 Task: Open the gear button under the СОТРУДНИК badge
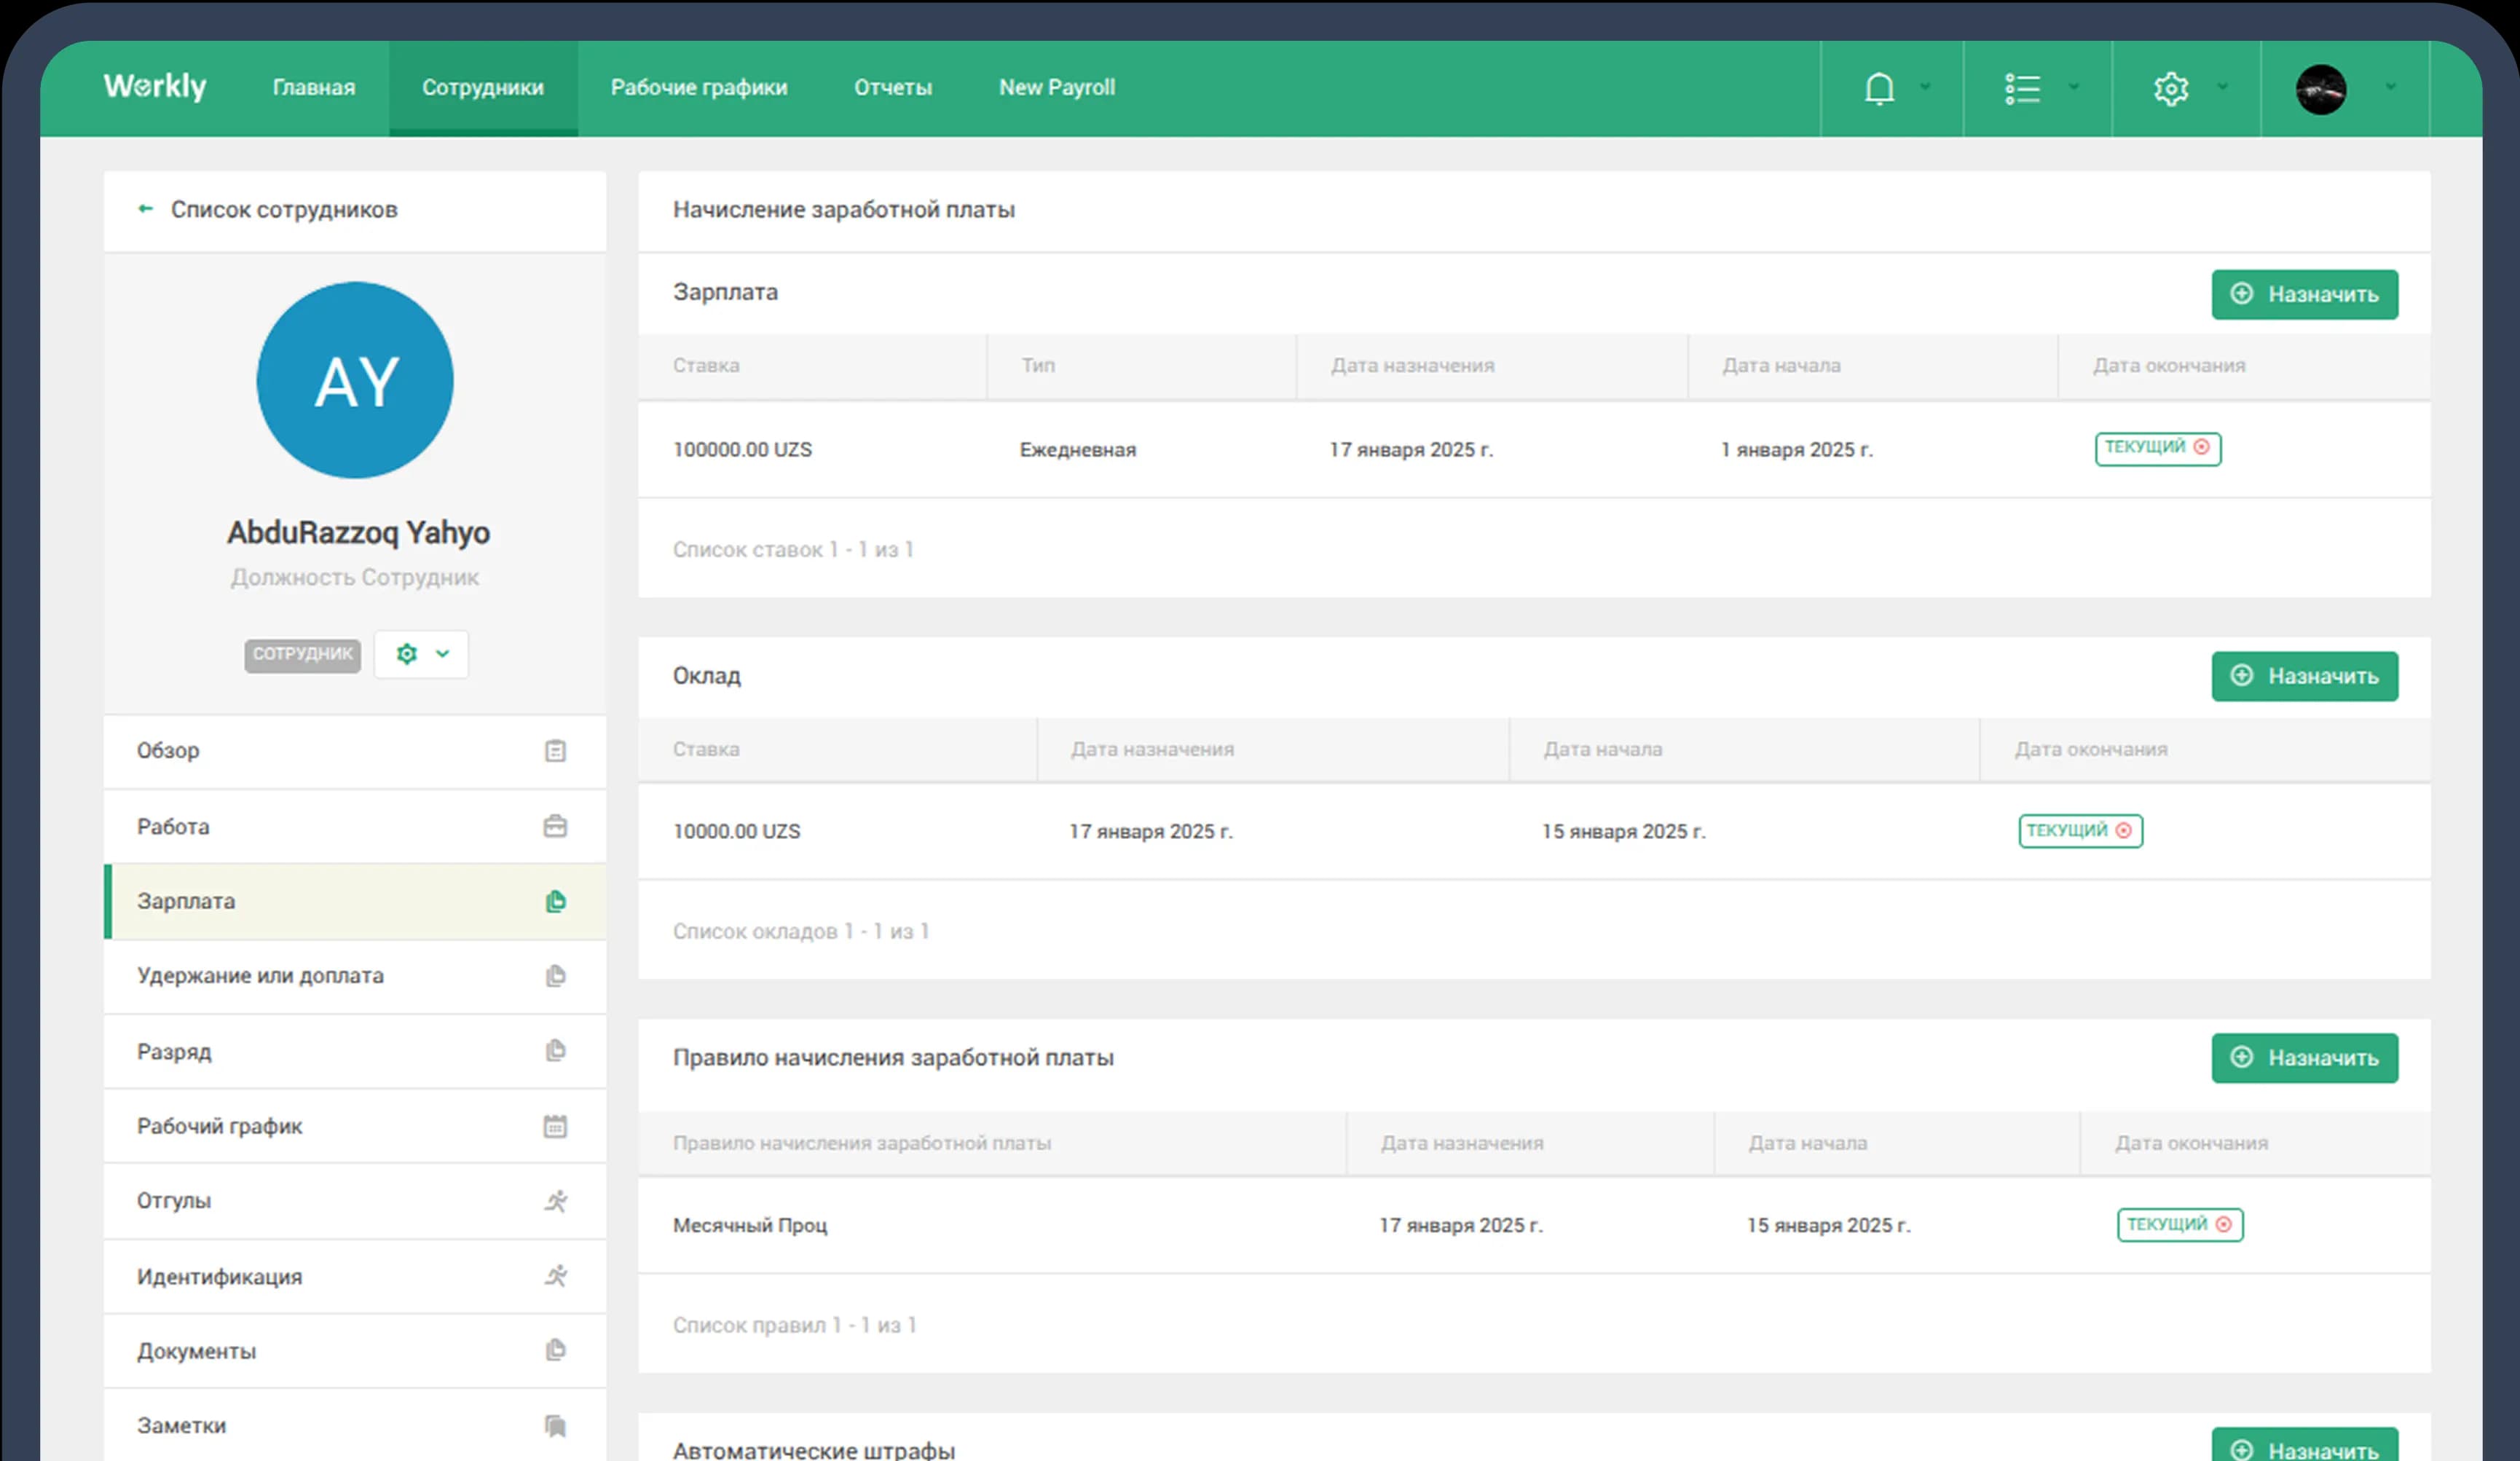(x=406, y=653)
